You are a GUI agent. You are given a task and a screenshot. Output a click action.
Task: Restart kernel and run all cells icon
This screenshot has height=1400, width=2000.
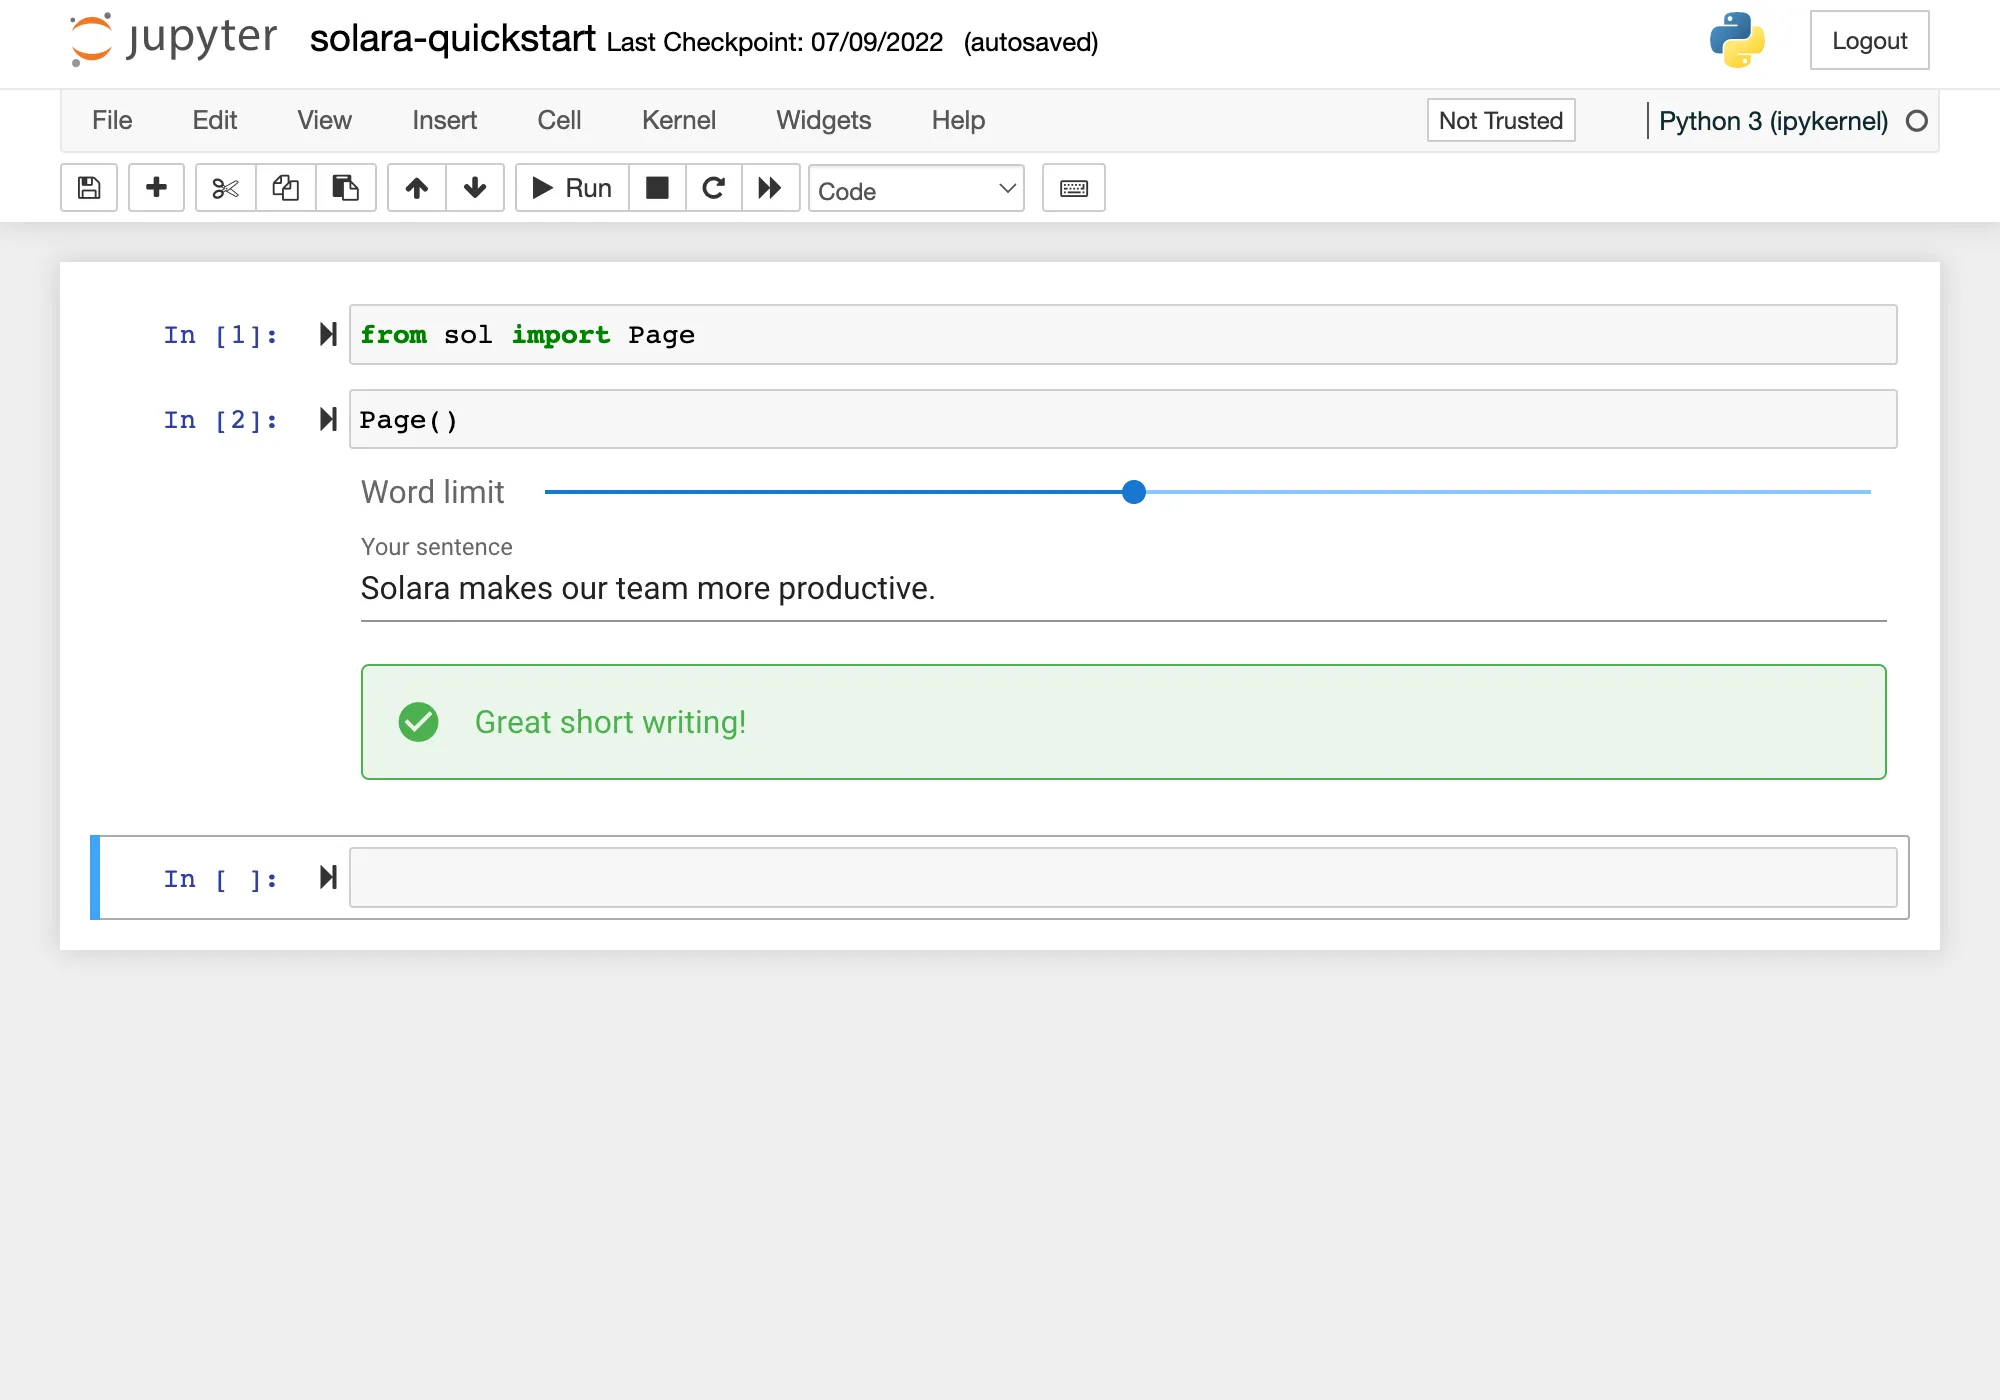pyautogui.click(x=770, y=188)
